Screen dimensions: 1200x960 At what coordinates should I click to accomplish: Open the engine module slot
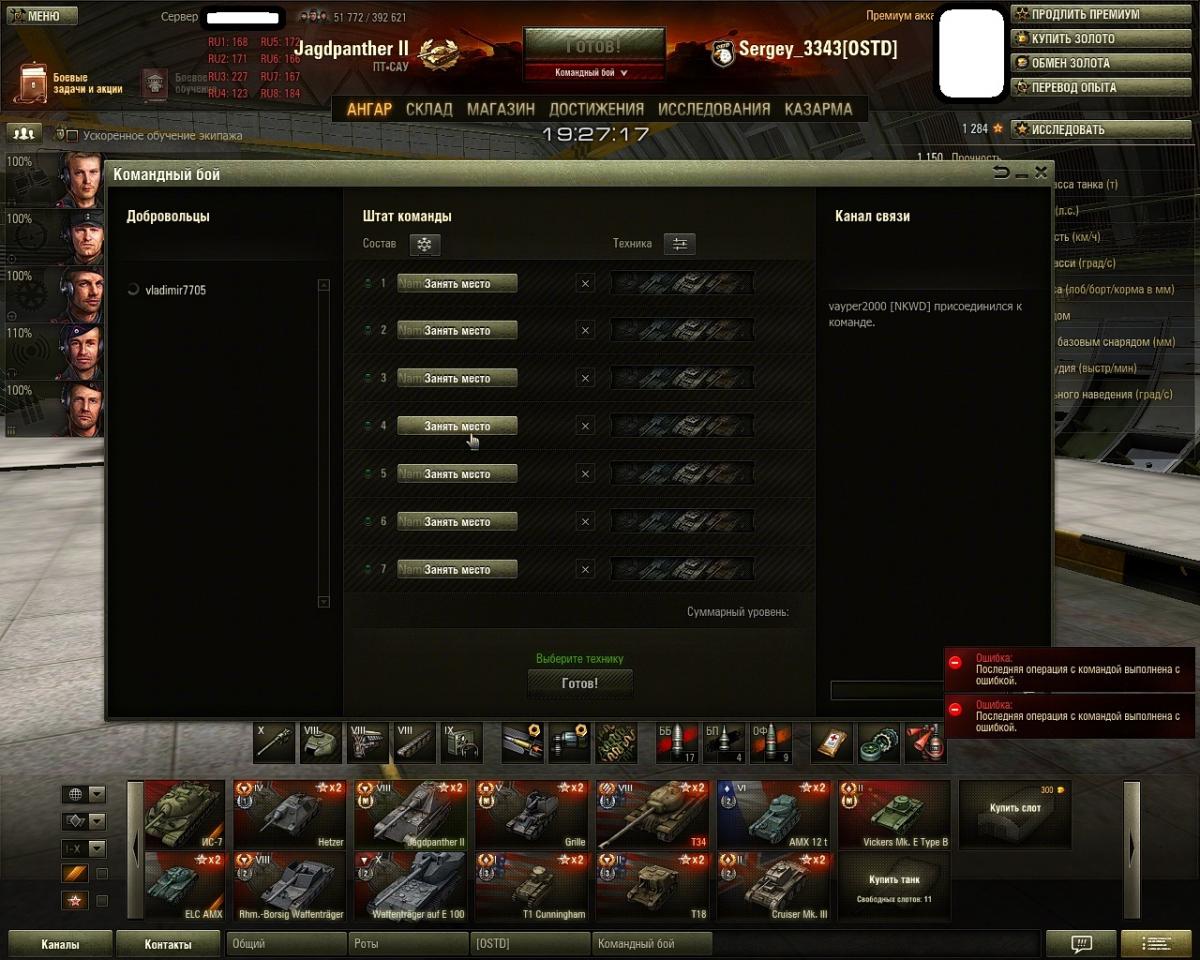368,743
